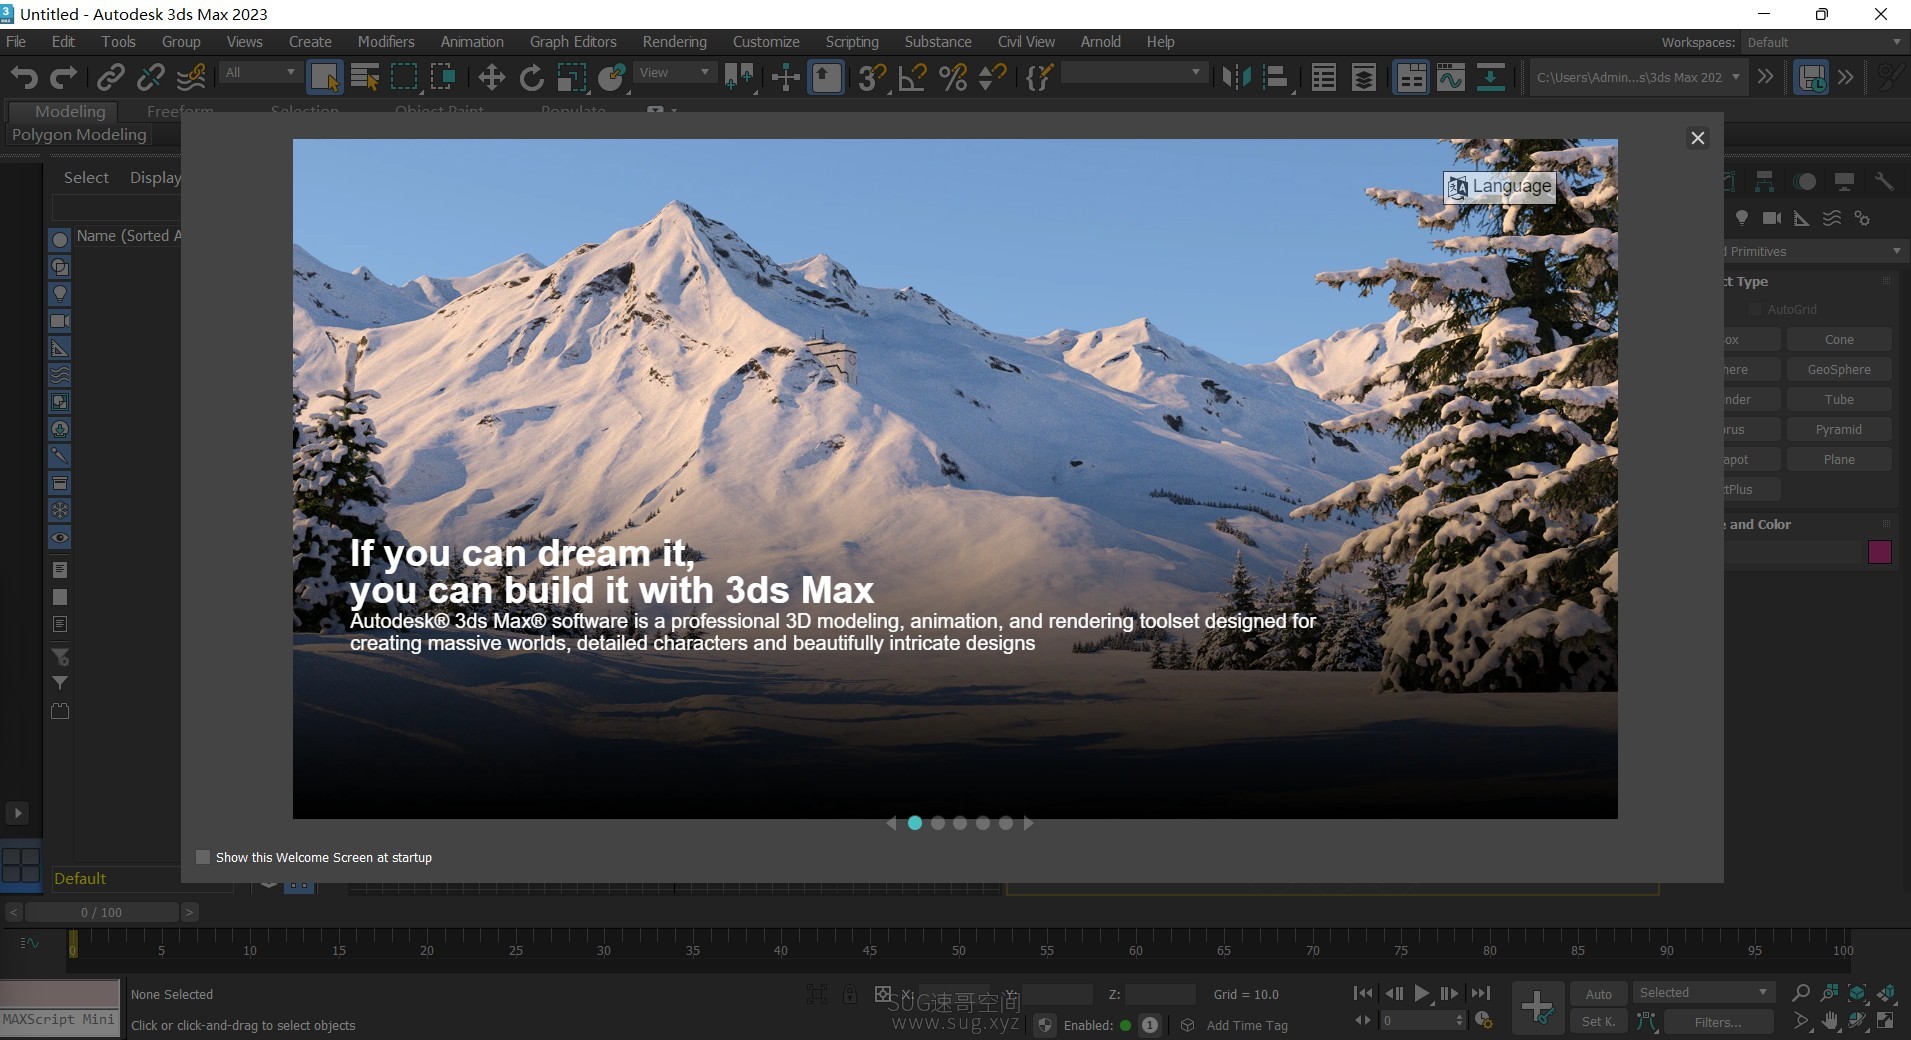Click the object color swatch
The image size is (1911, 1040).
[x=1879, y=552]
